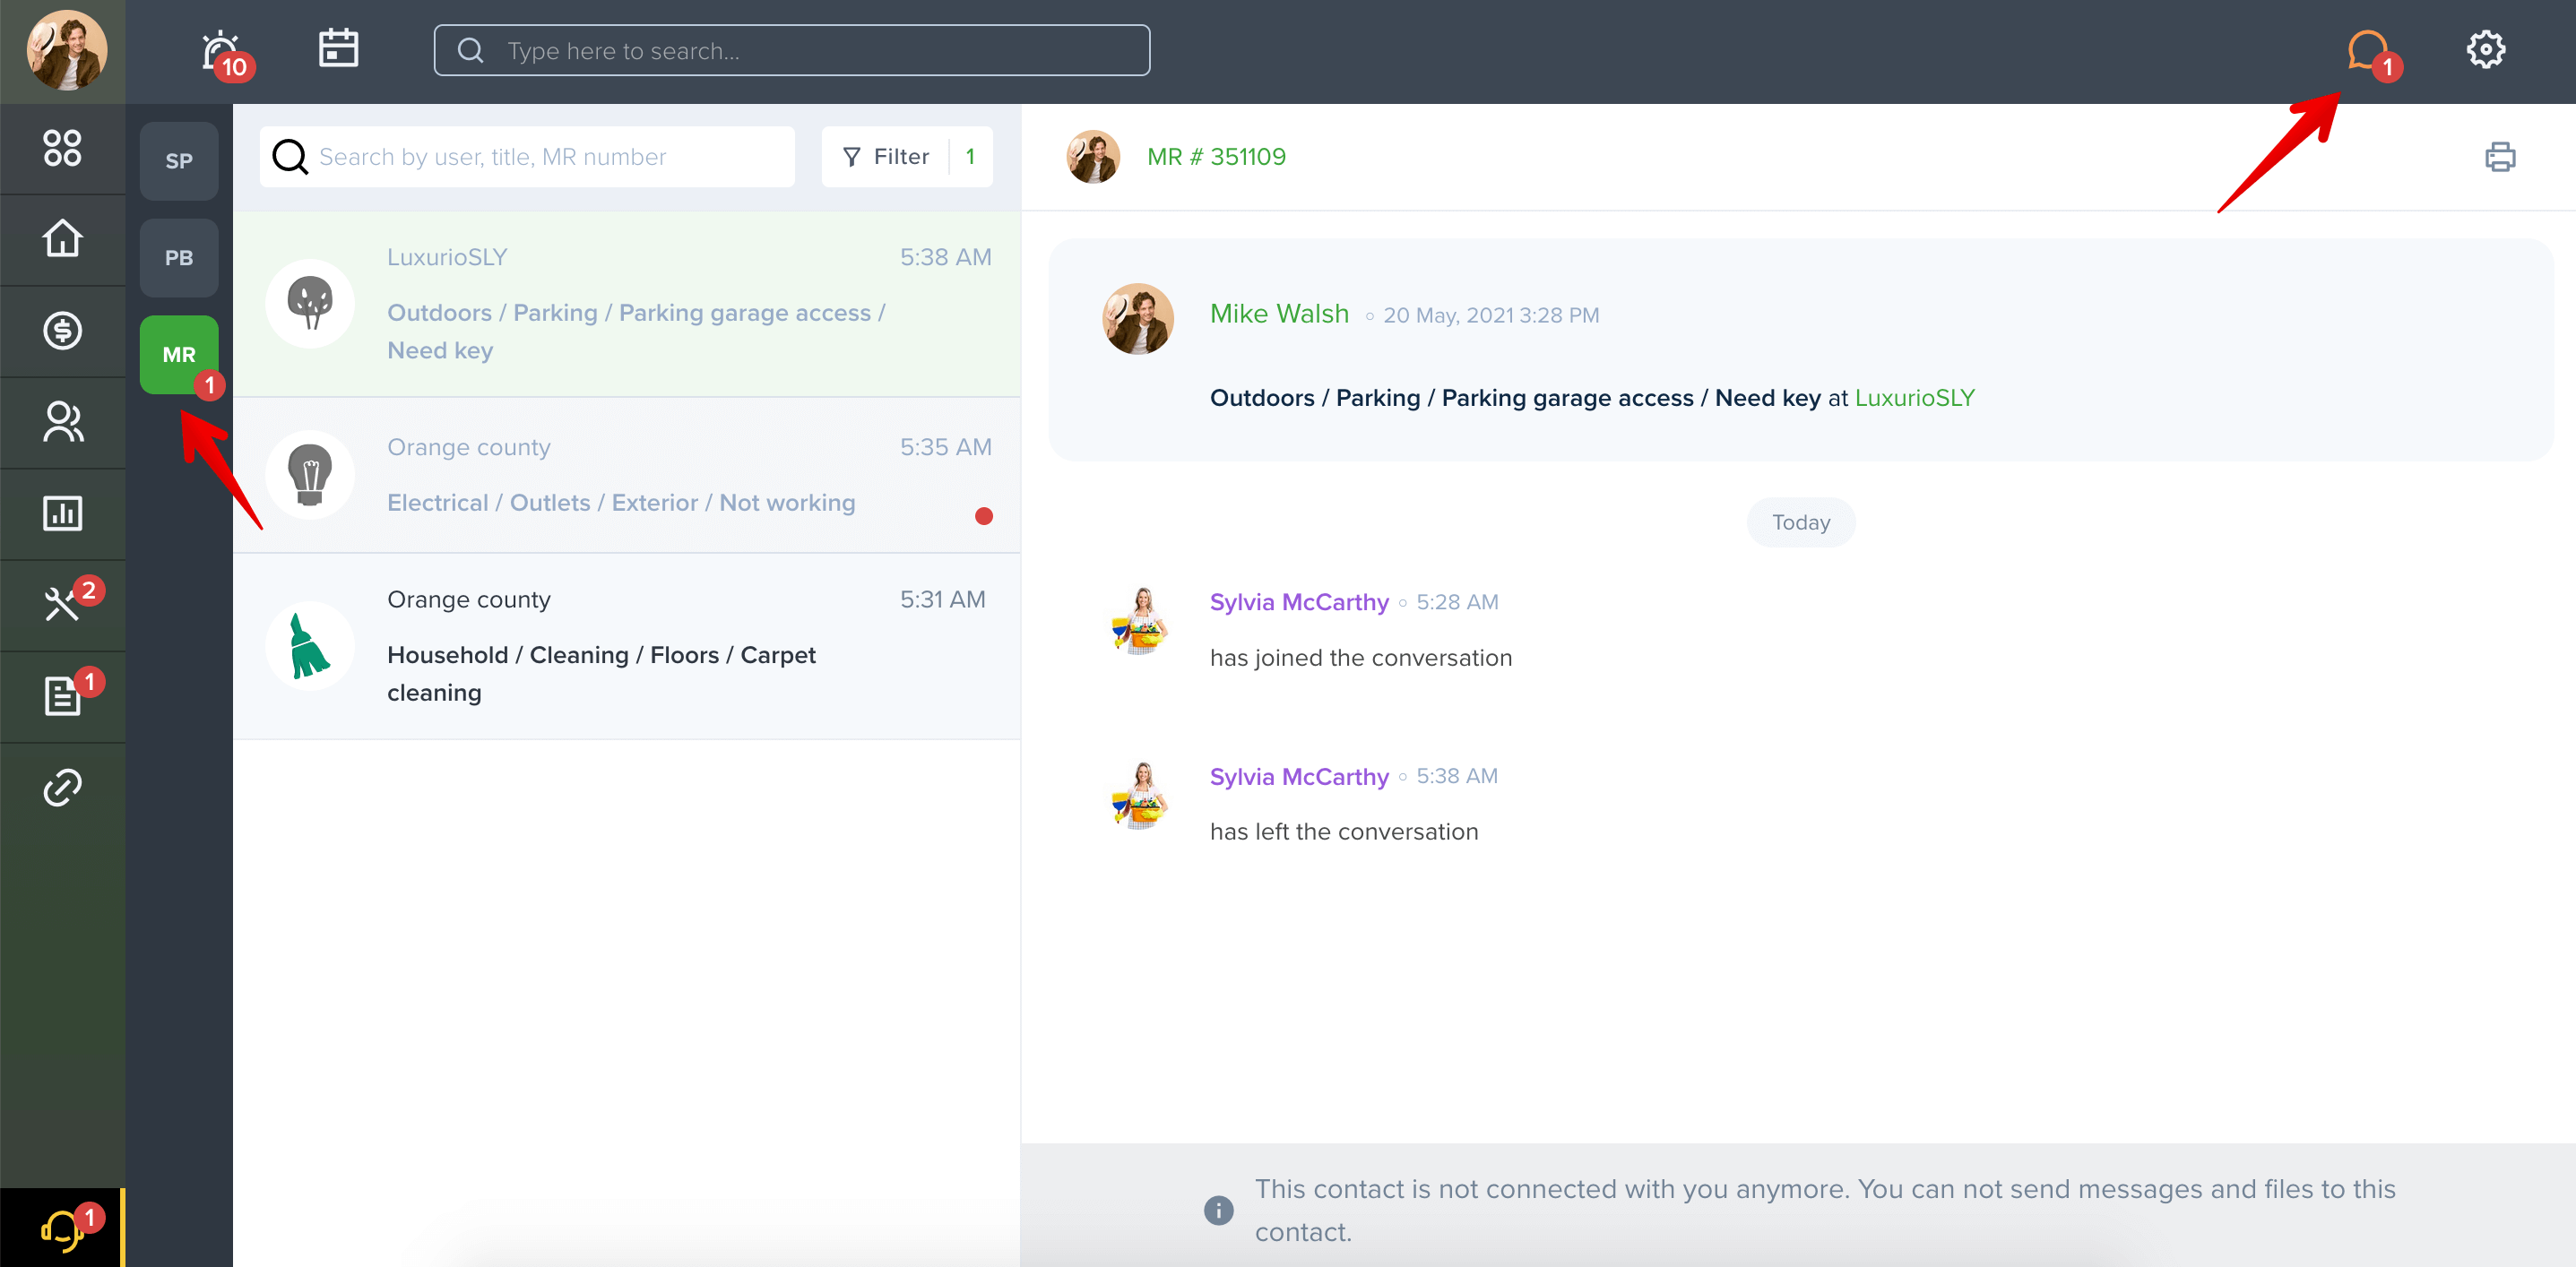Screen dimensions: 2576x1267
Task: Click the tree icon of LuxurioSLY request
Action: [x=310, y=303]
